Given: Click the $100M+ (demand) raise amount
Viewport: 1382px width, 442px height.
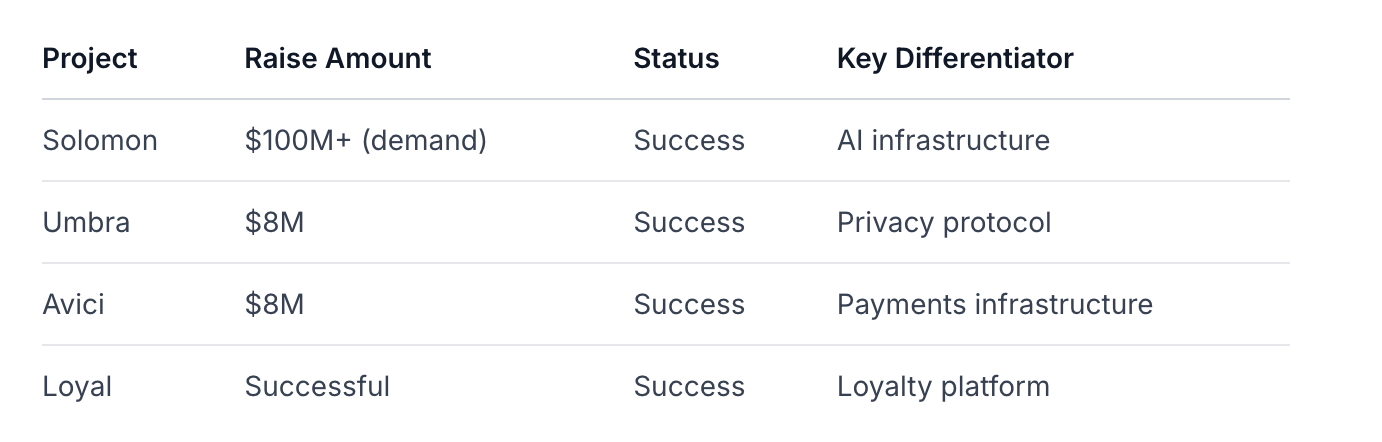Looking at the screenshot, I should [x=366, y=141].
